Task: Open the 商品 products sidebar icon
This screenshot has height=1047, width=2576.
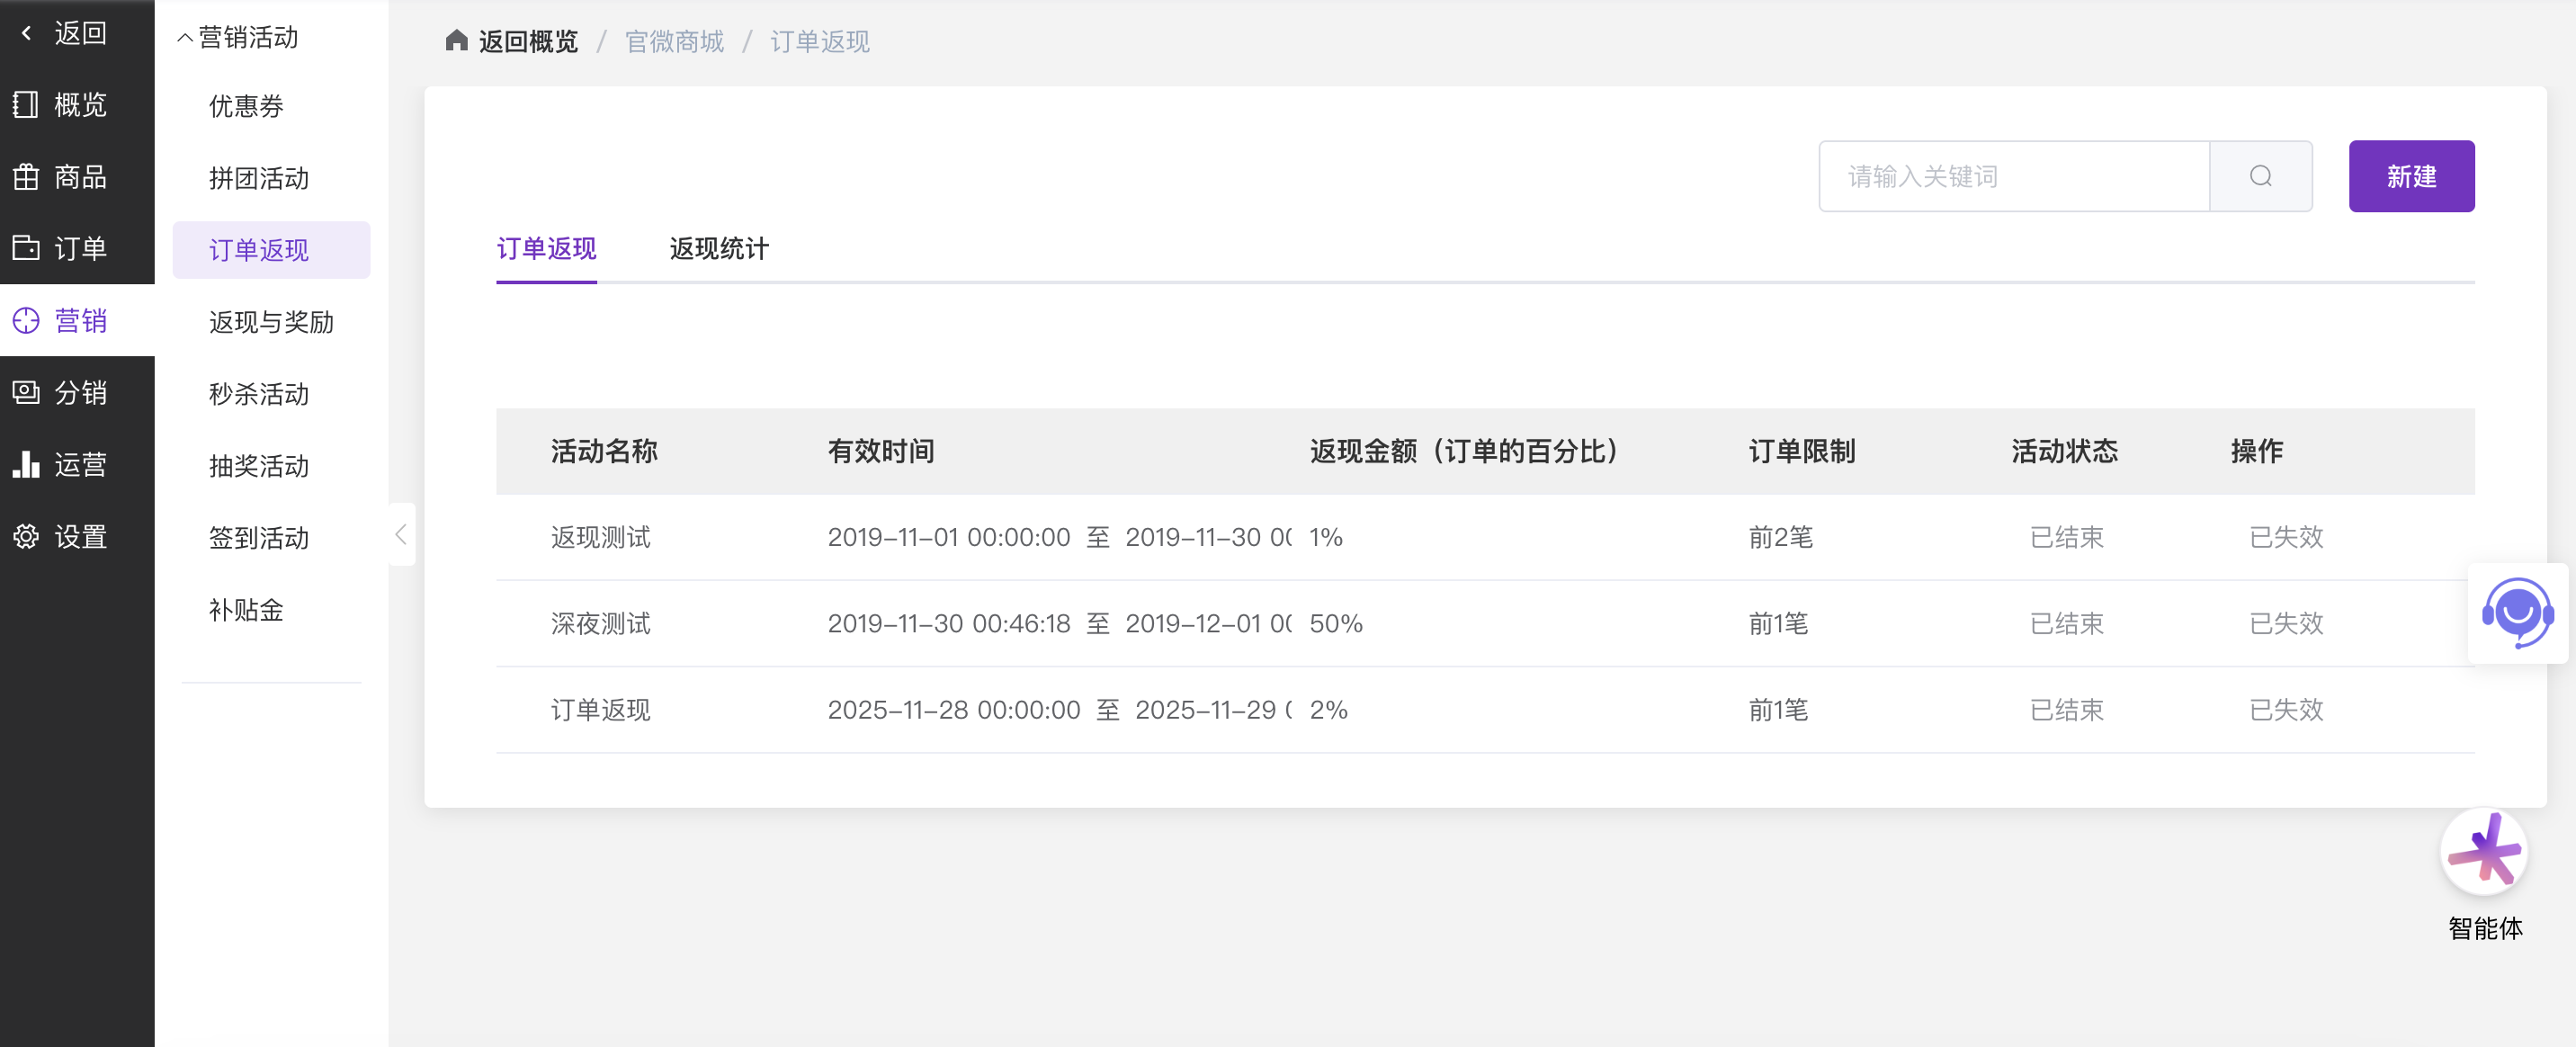Action: pos(26,177)
